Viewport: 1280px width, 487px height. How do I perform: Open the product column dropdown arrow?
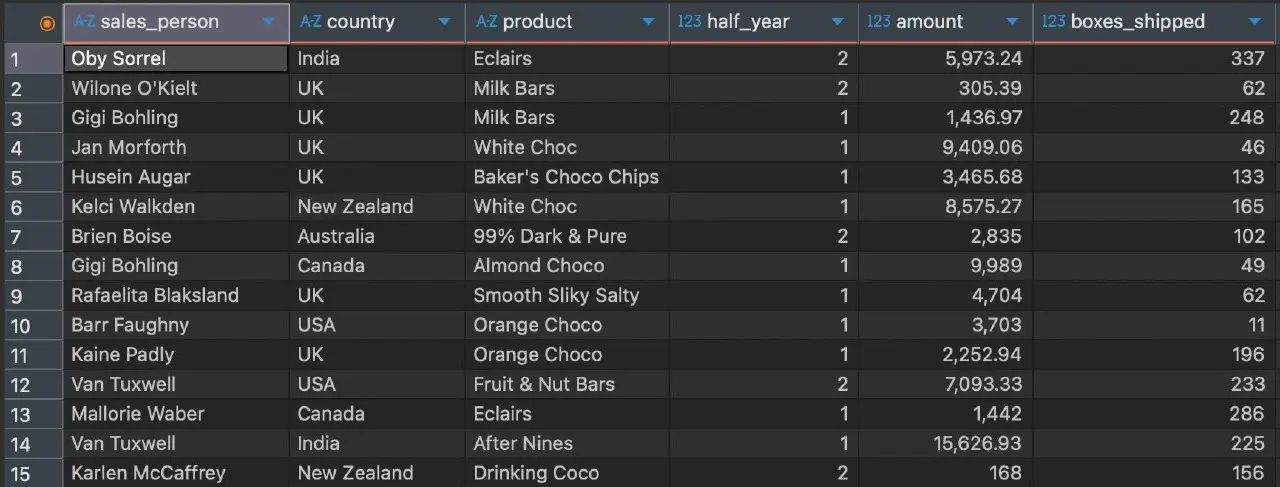tap(648, 22)
